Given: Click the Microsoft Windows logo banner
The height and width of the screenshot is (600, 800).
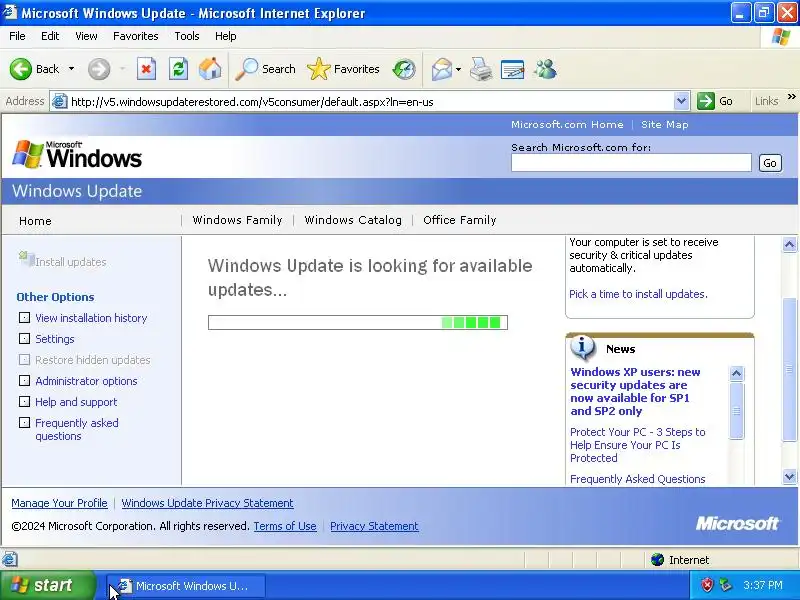Looking at the screenshot, I should [x=77, y=155].
